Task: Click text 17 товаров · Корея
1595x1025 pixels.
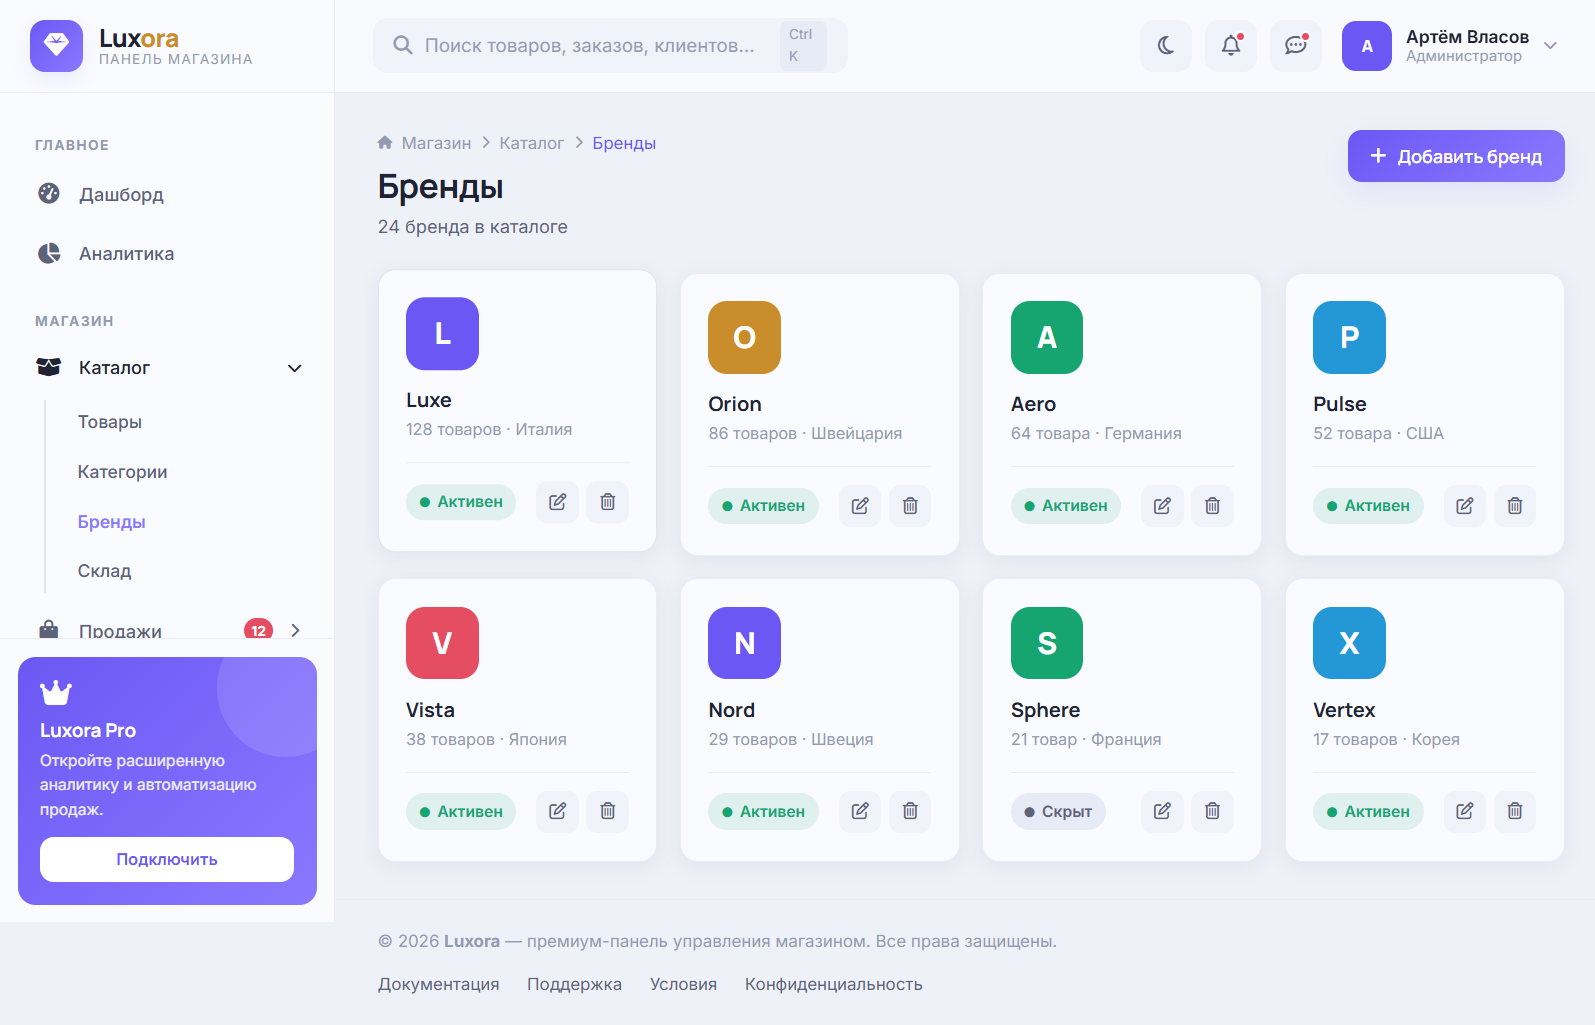Action: (x=1386, y=739)
